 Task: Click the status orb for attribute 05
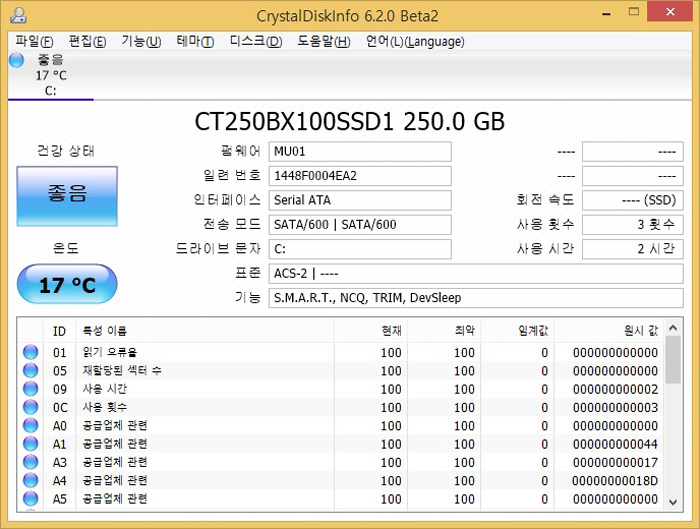(x=30, y=370)
